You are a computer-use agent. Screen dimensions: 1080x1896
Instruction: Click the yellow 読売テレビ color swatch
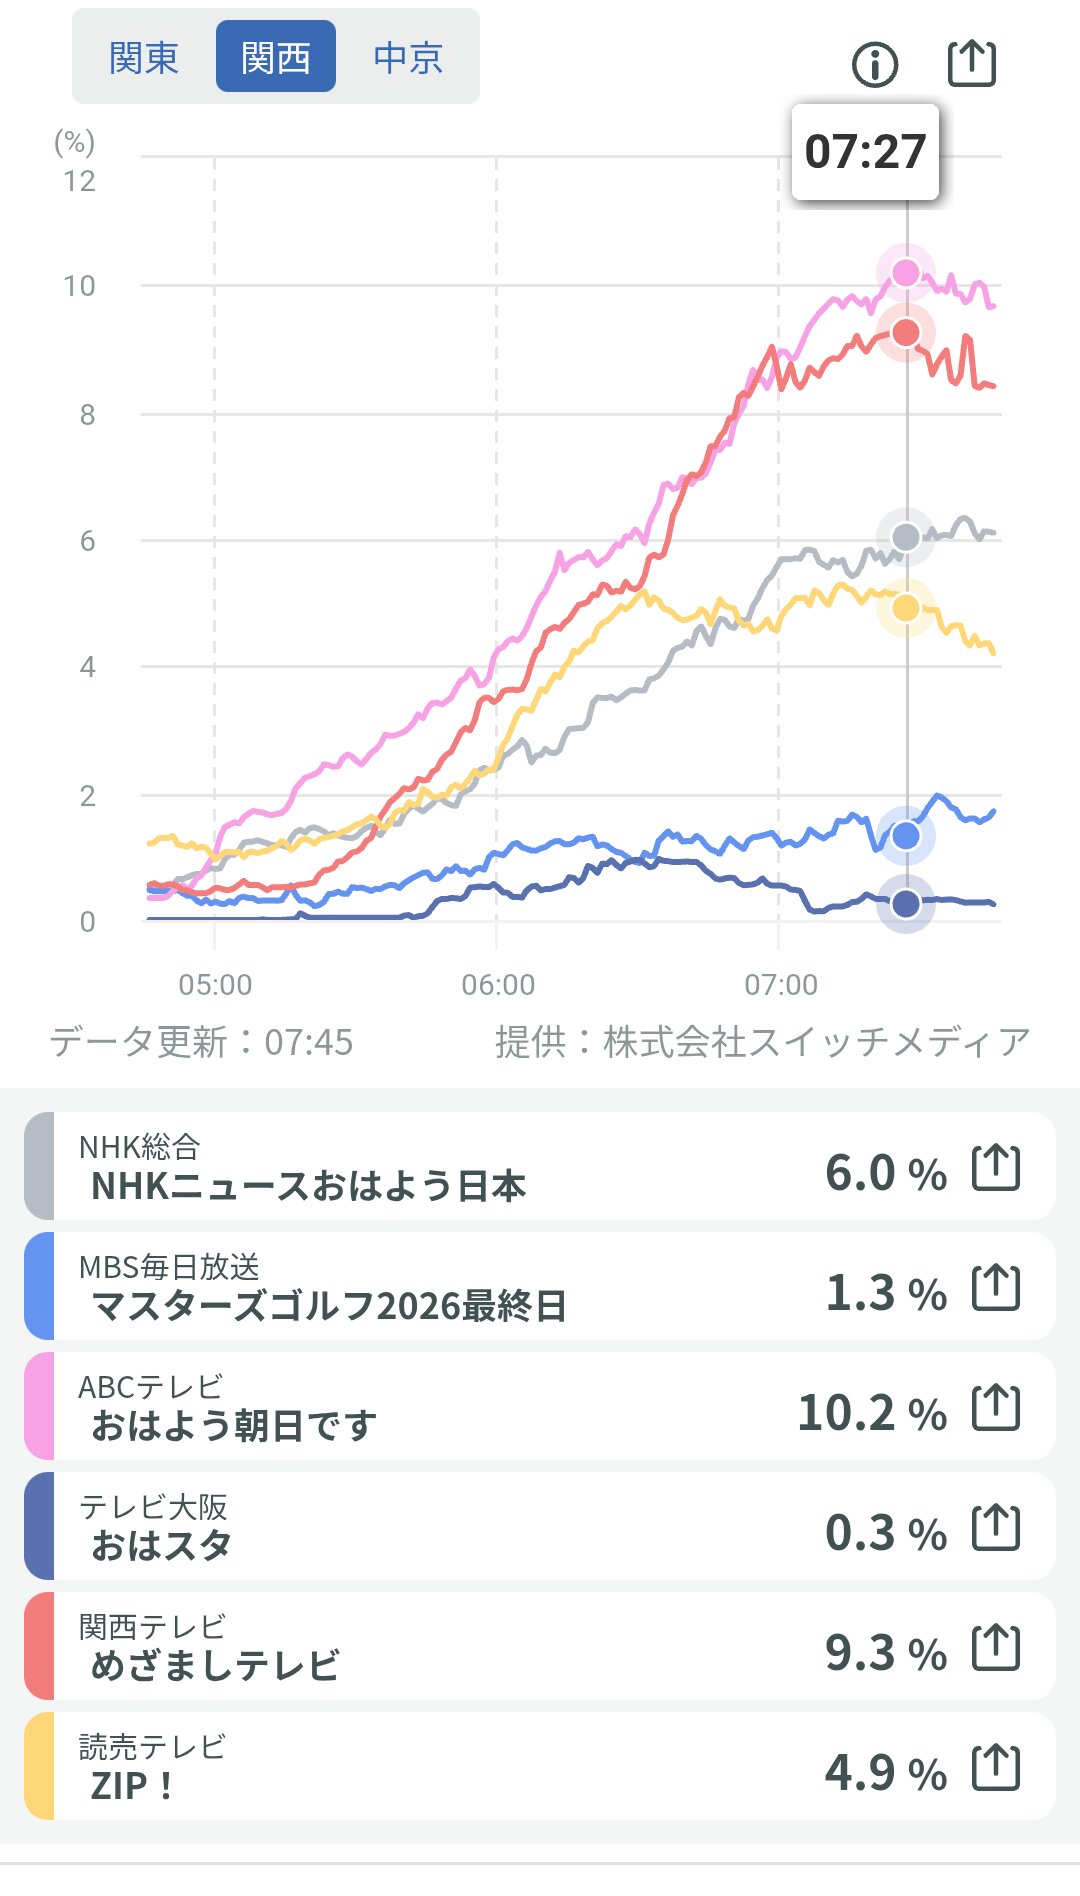pos(39,1767)
